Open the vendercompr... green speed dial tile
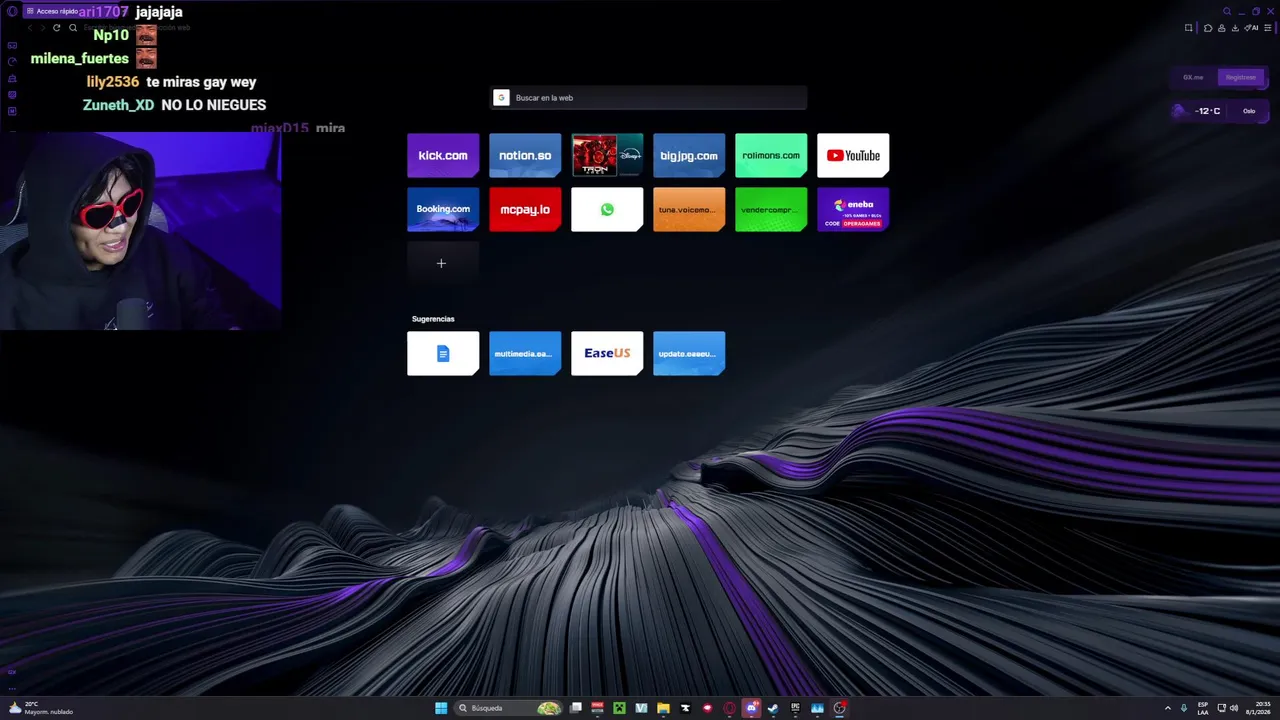 click(x=771, y=209)
